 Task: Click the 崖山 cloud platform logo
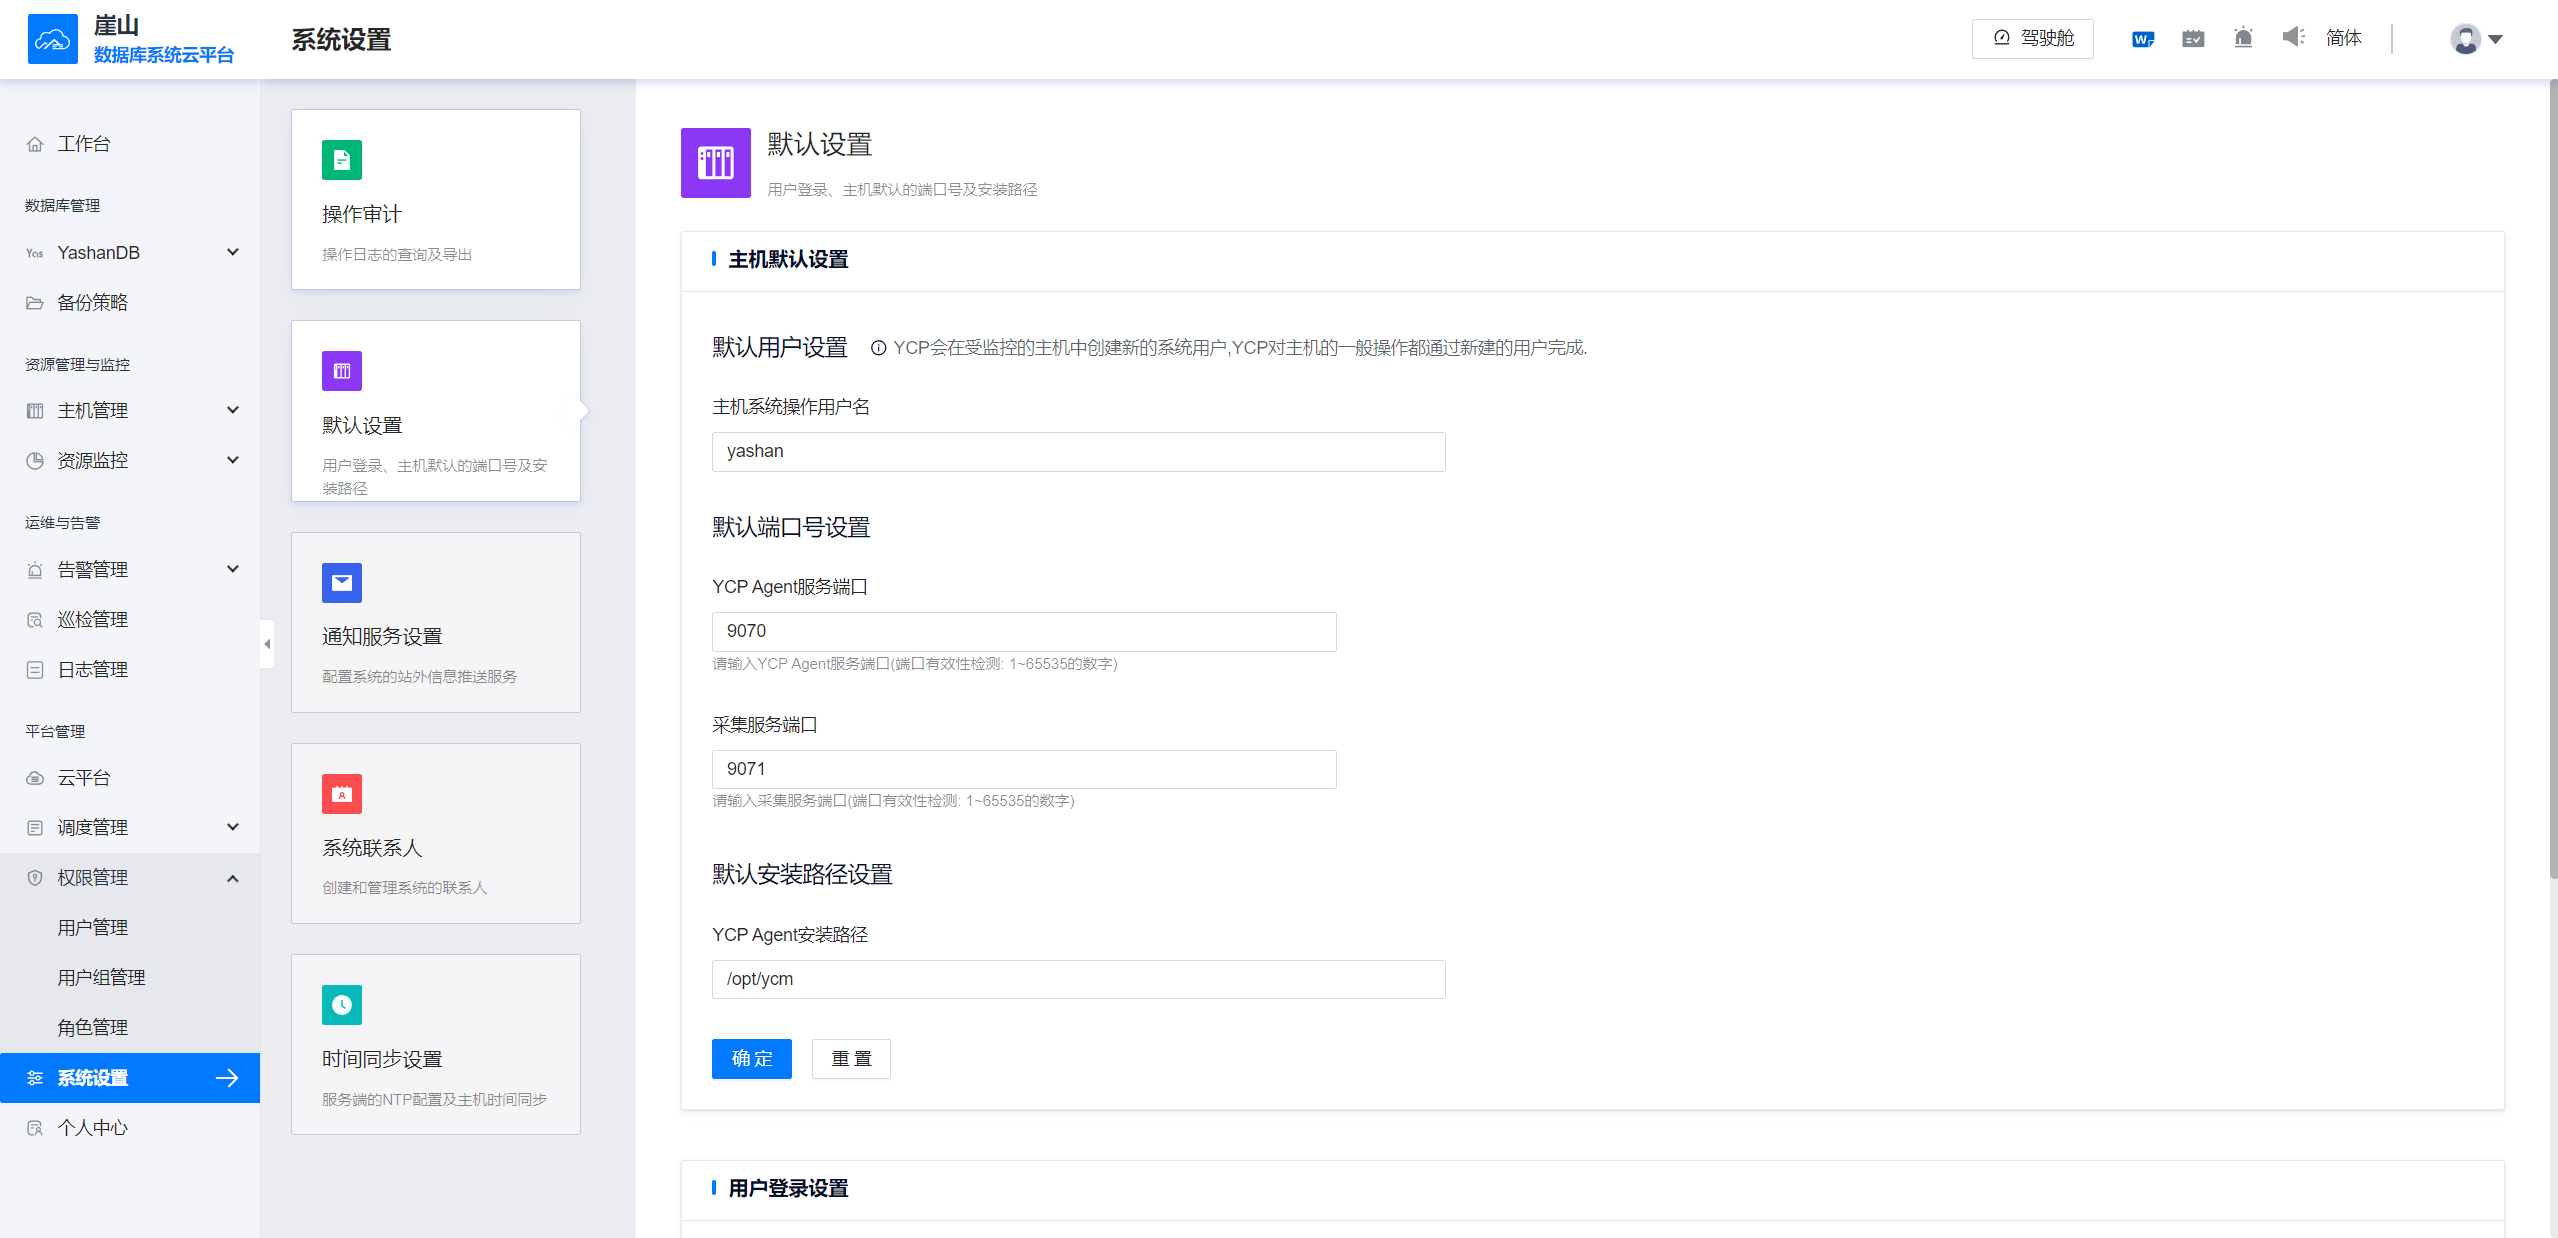[x=52, y=38]
